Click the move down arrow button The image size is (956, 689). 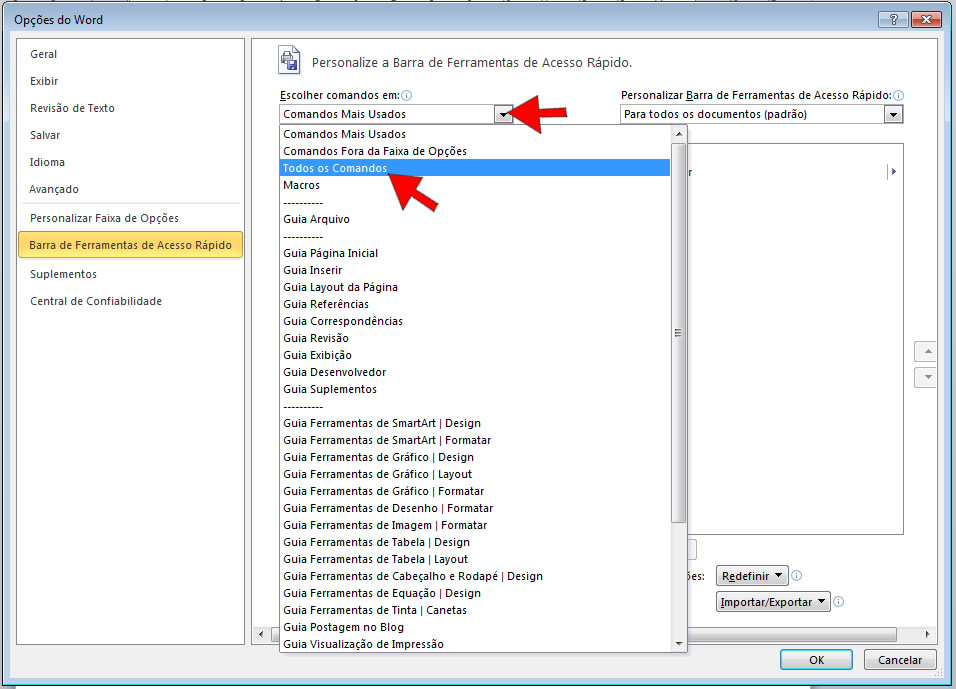927,377
